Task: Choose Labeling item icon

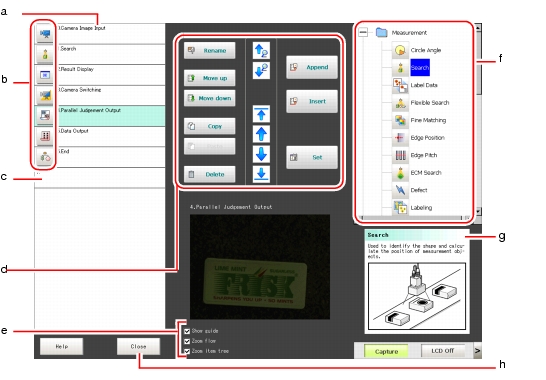Action: 400,208
